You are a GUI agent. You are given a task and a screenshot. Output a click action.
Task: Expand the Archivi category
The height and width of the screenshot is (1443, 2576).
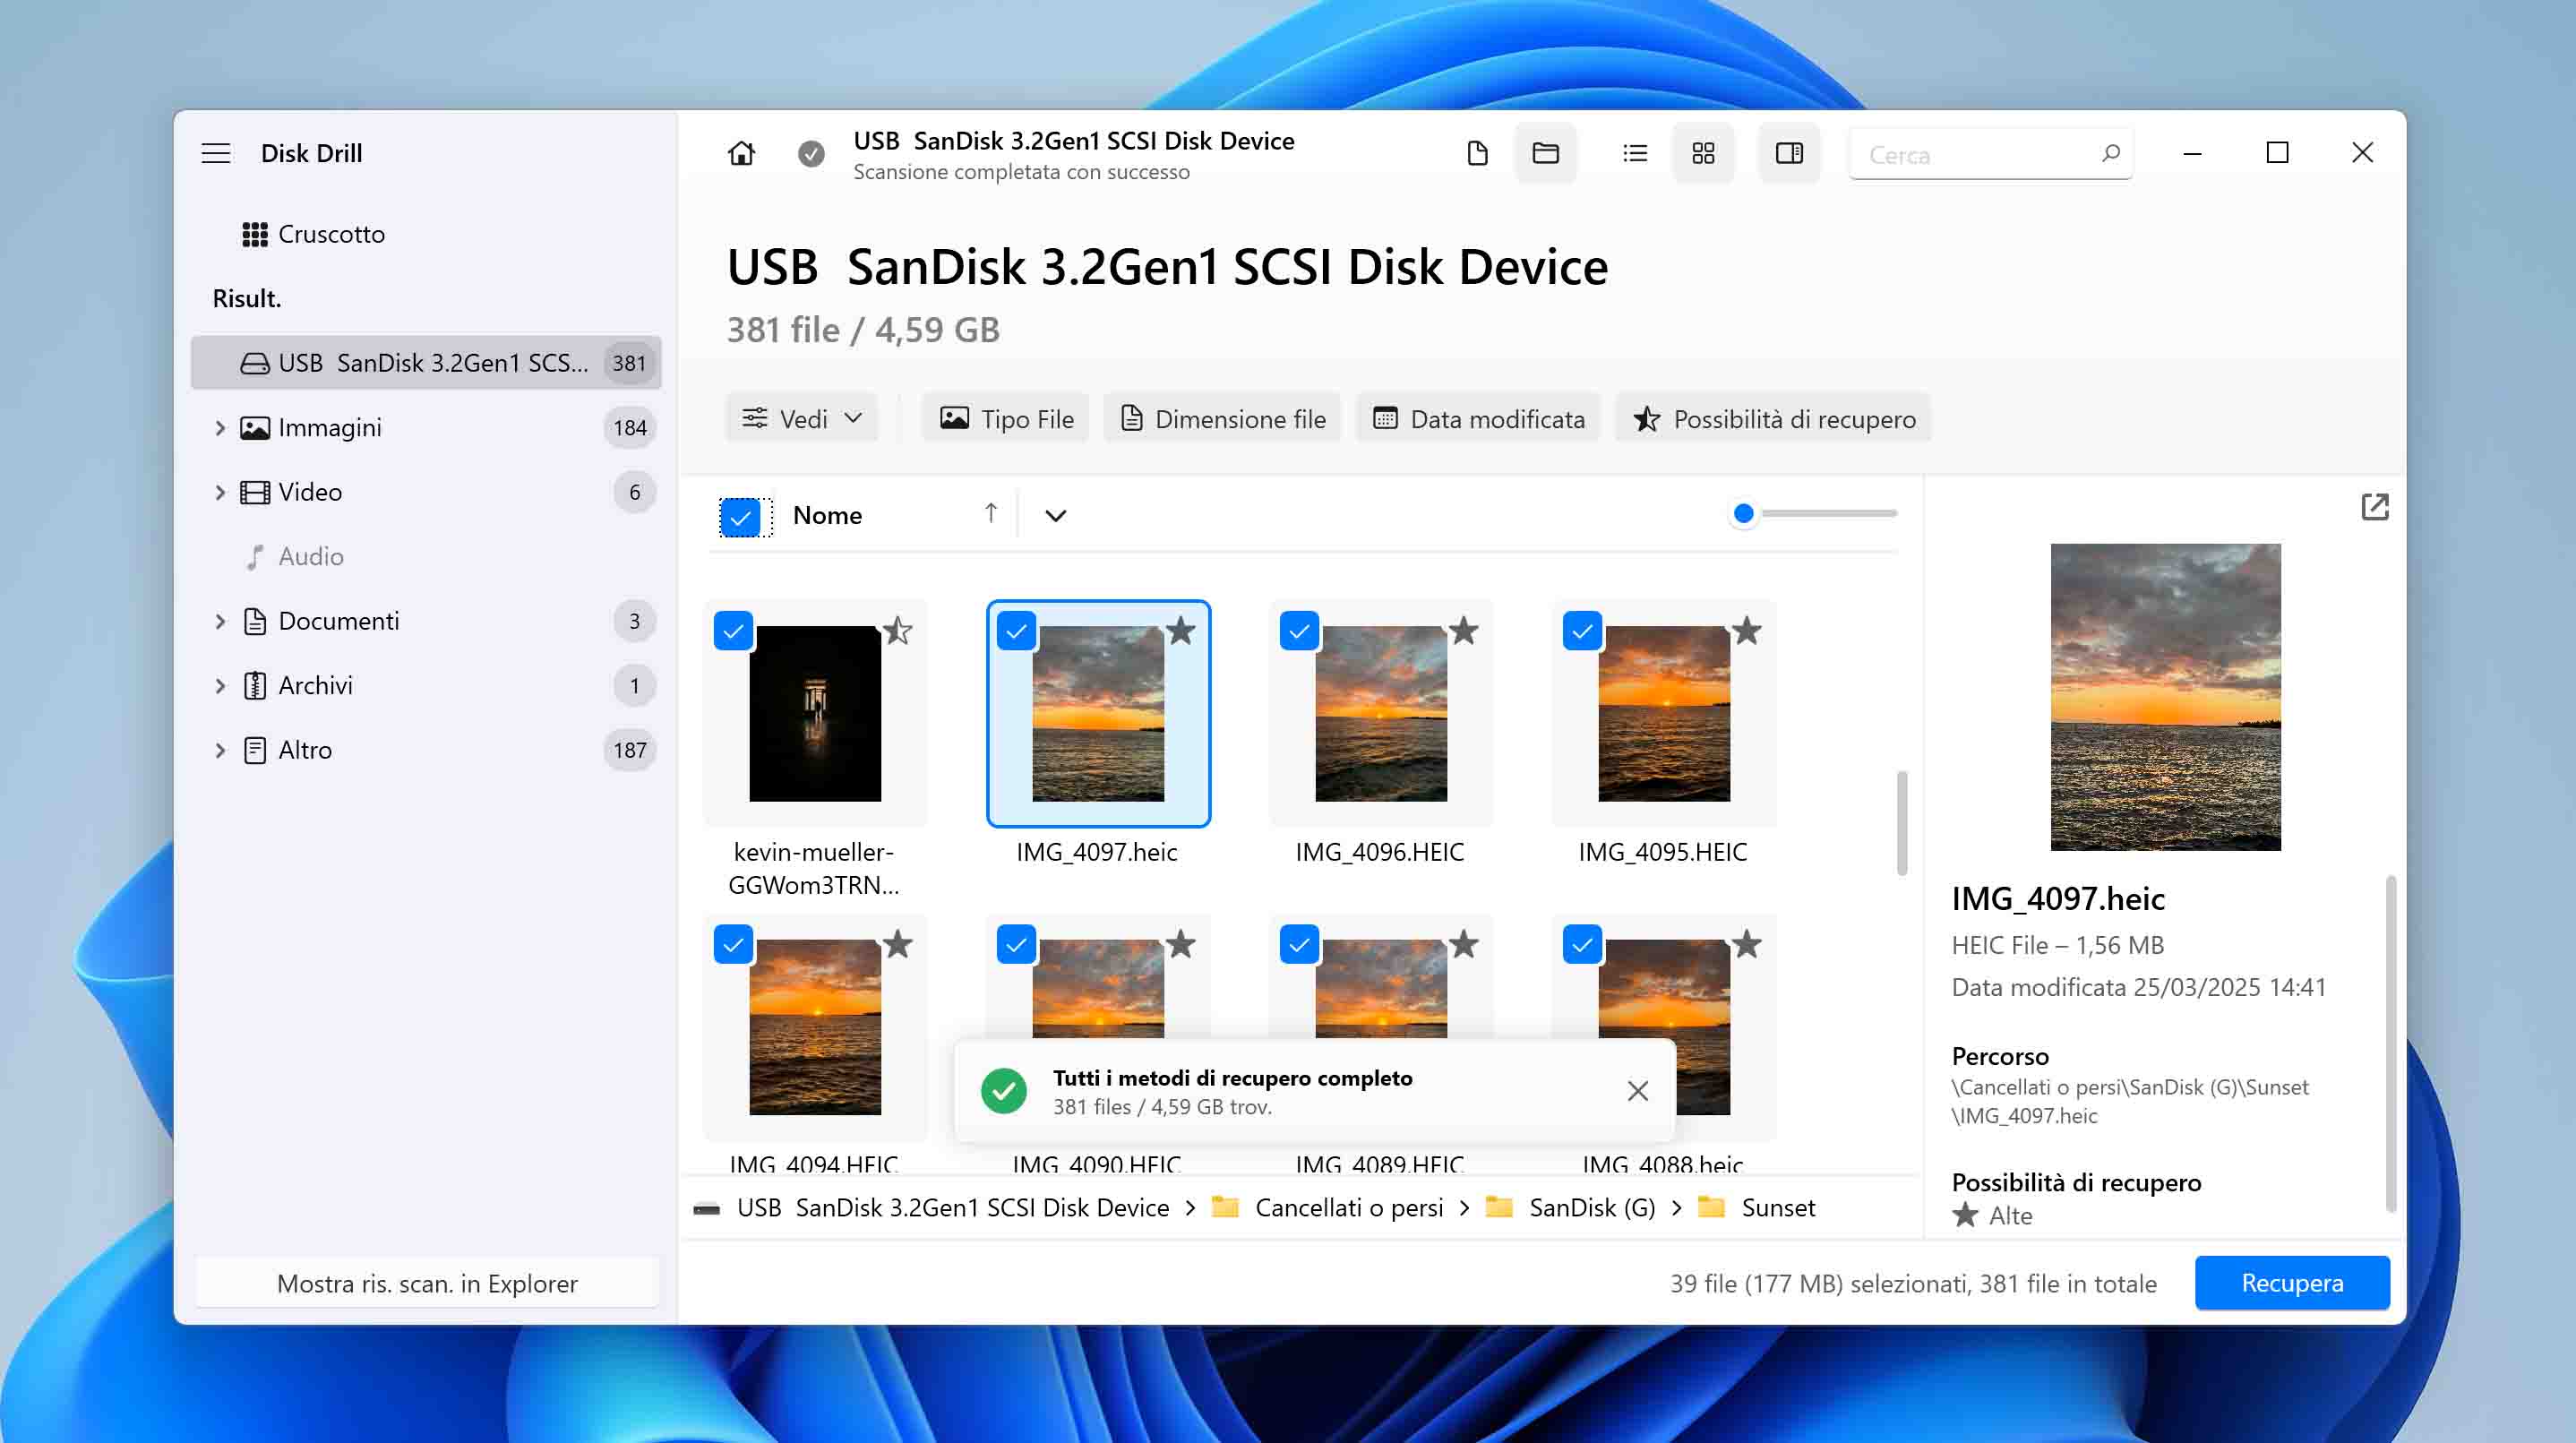pyautogui.click(x=220, y=685)
